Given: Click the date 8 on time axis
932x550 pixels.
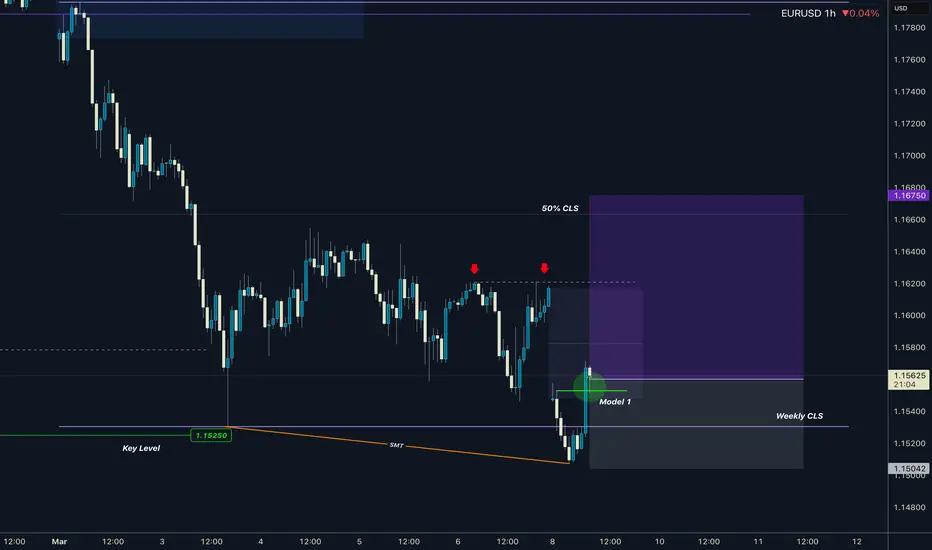Looking at the screenshot, I should [552, 542].
